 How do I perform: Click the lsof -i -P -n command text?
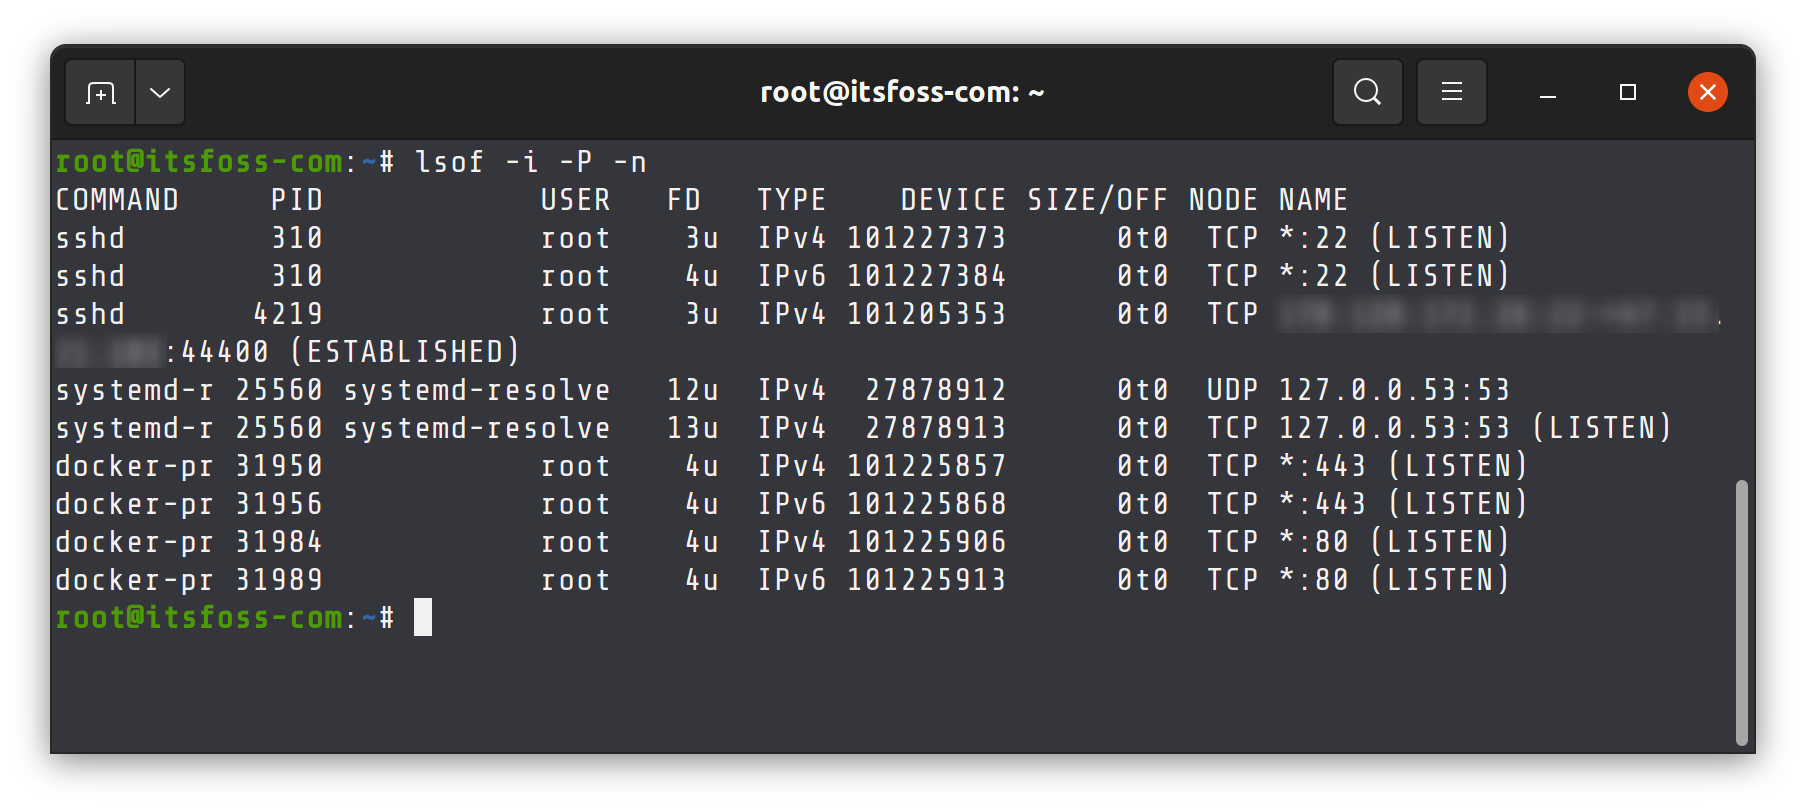click(x=531, y=162)
